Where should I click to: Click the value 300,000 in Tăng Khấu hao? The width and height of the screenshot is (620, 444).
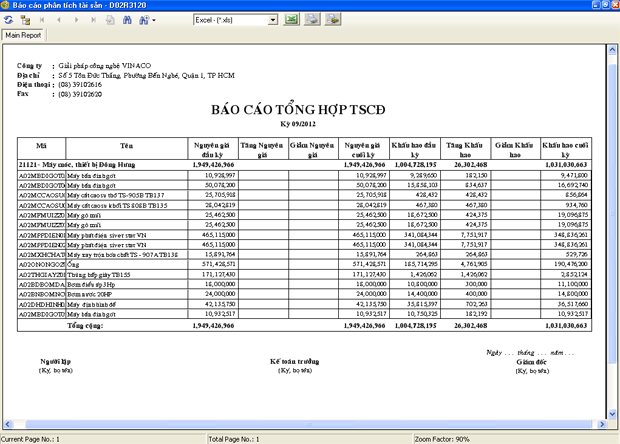(x=476, y=284)
